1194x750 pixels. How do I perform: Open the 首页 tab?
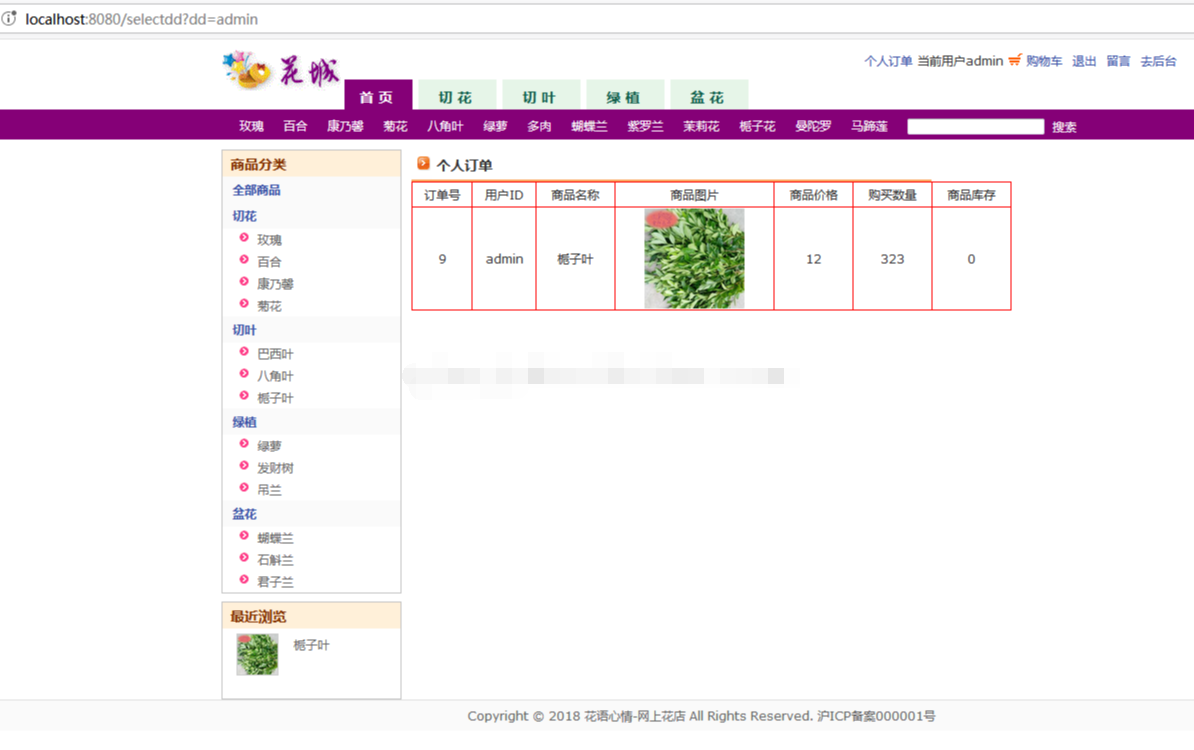pos(378,95)
